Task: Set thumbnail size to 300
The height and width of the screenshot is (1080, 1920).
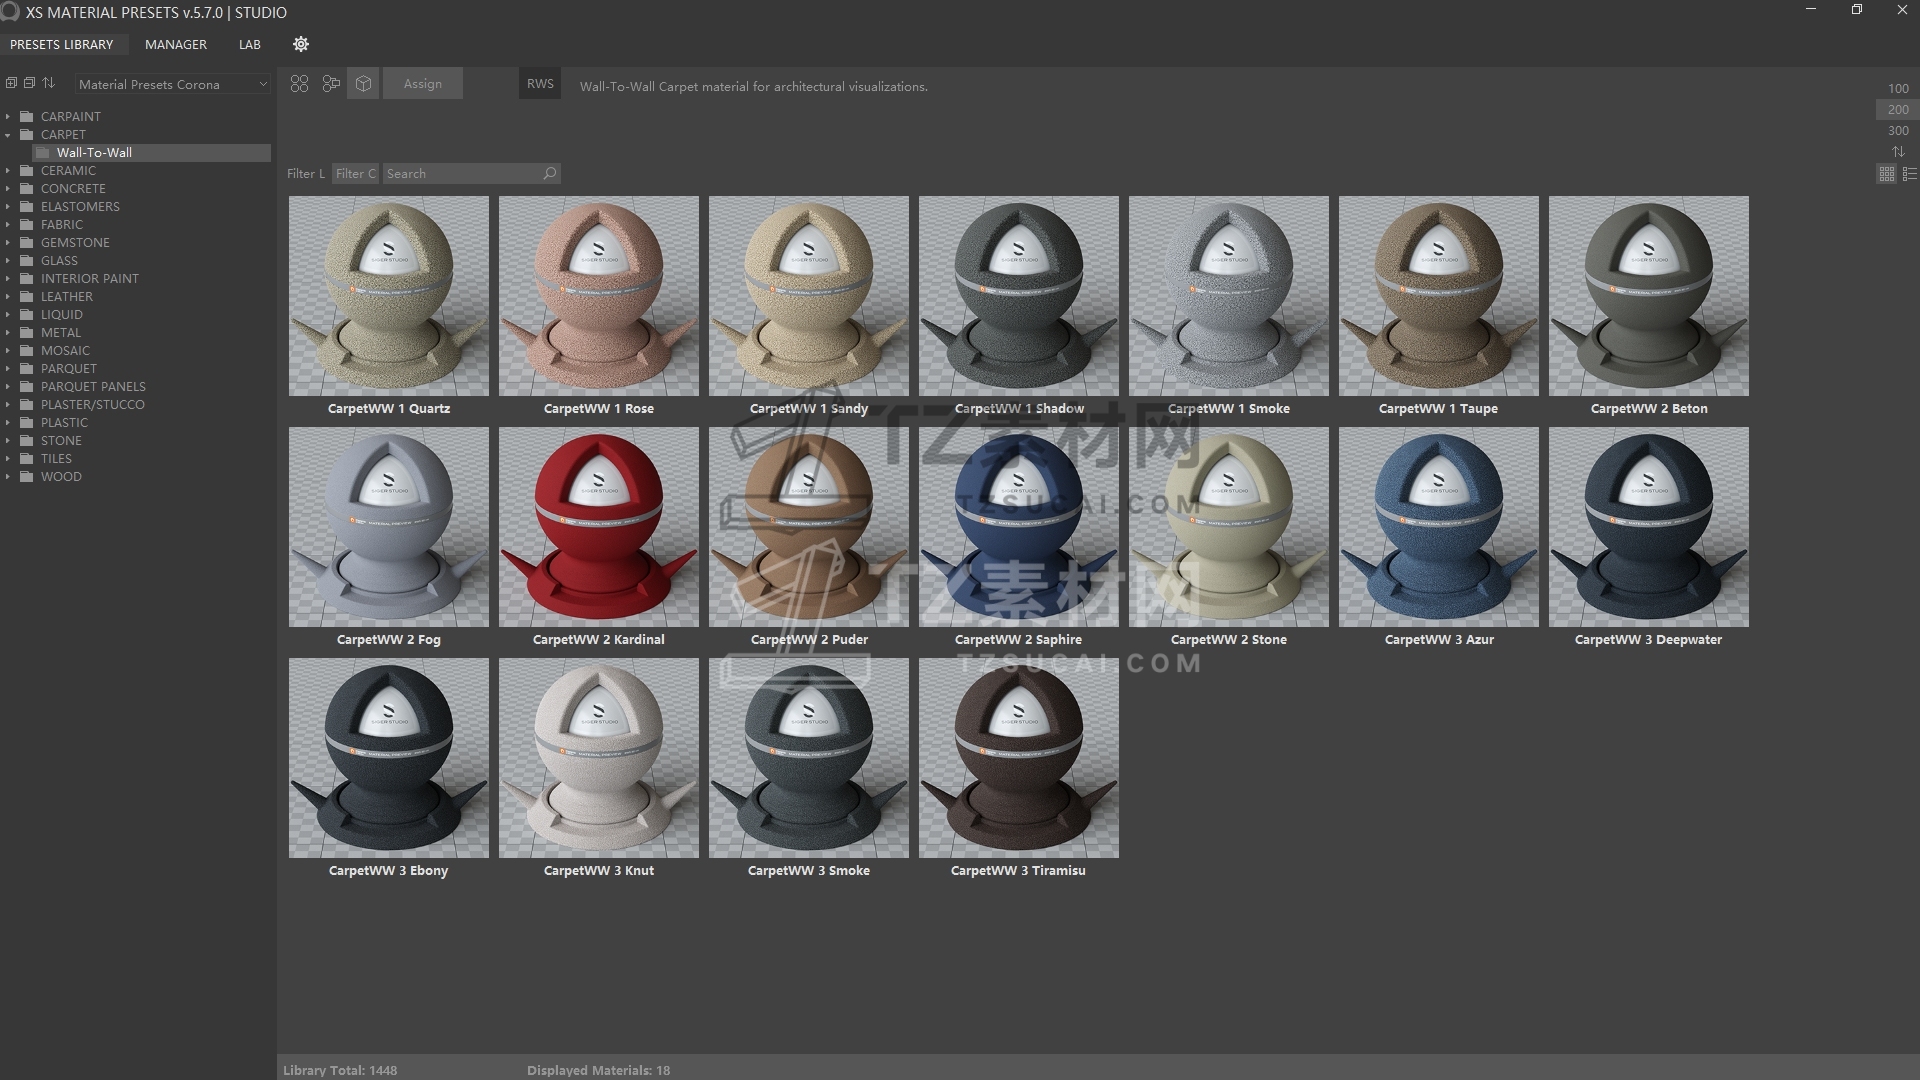Action: click(x=1898, y=131)
